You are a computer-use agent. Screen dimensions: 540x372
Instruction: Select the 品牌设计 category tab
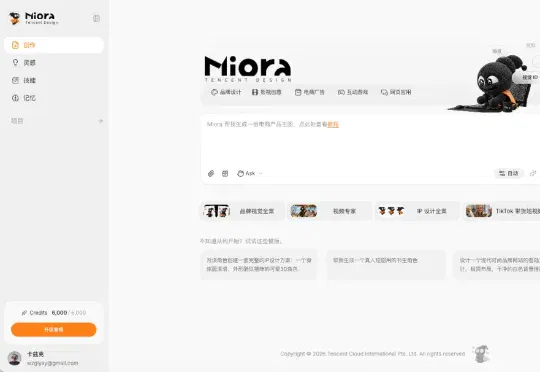click(226, 92)
